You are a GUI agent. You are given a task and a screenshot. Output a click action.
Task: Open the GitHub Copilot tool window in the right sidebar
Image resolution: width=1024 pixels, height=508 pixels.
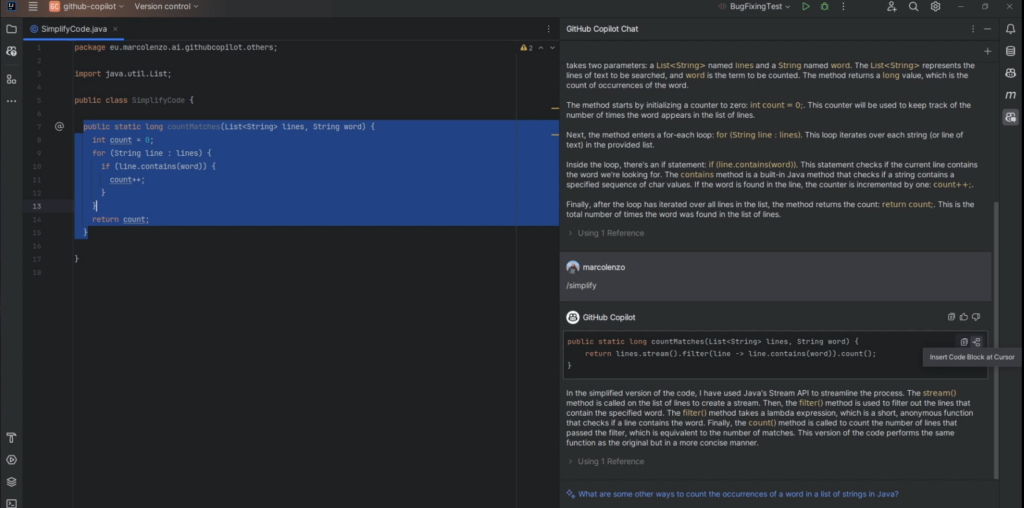click(x=1010, y=73)
